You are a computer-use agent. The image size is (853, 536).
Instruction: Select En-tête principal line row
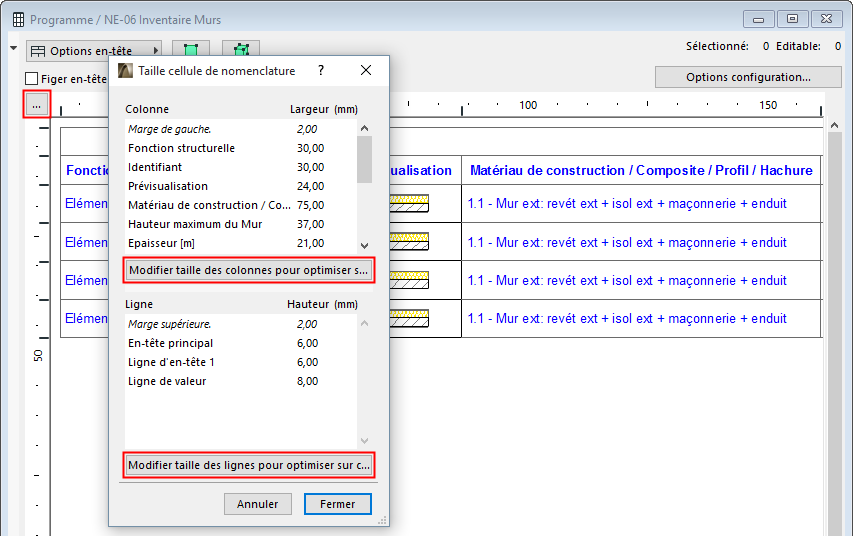(x=241, y=343)
